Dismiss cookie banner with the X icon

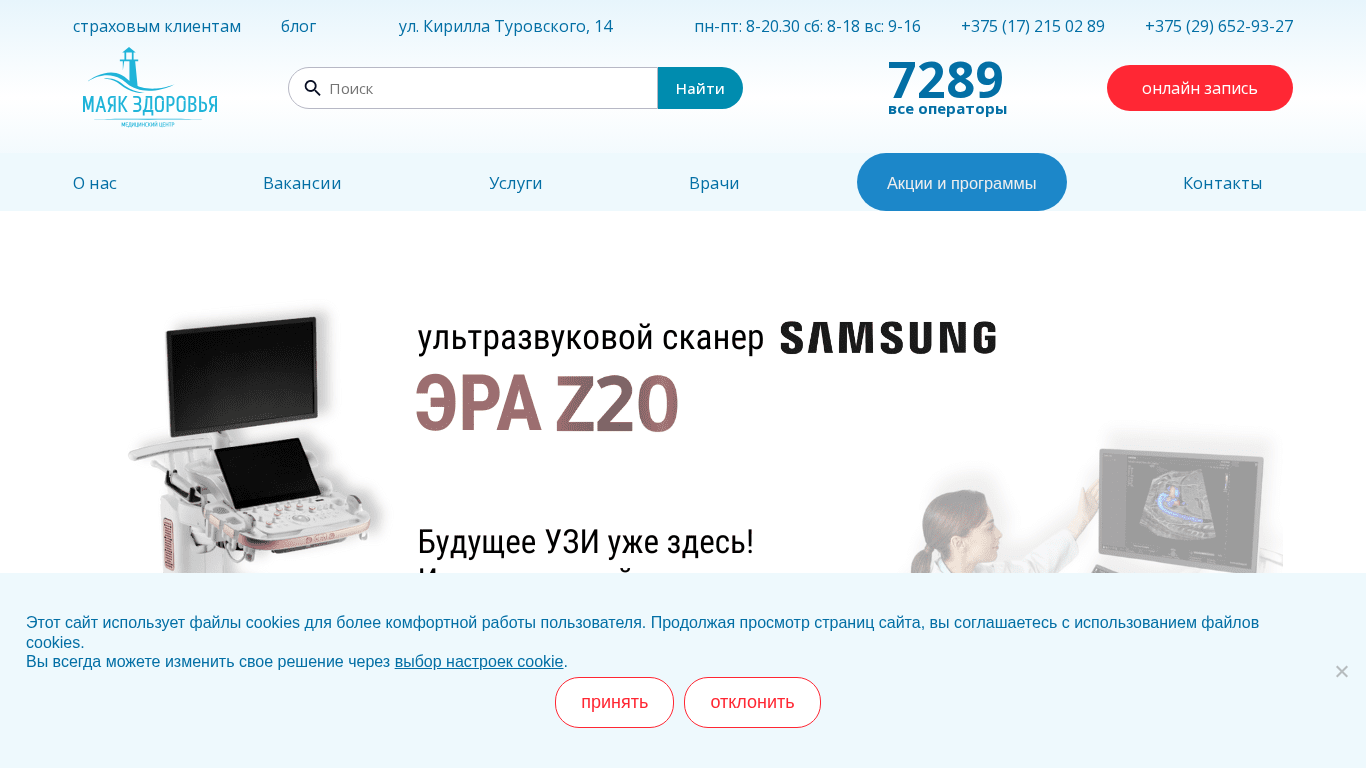point(1342,671)
